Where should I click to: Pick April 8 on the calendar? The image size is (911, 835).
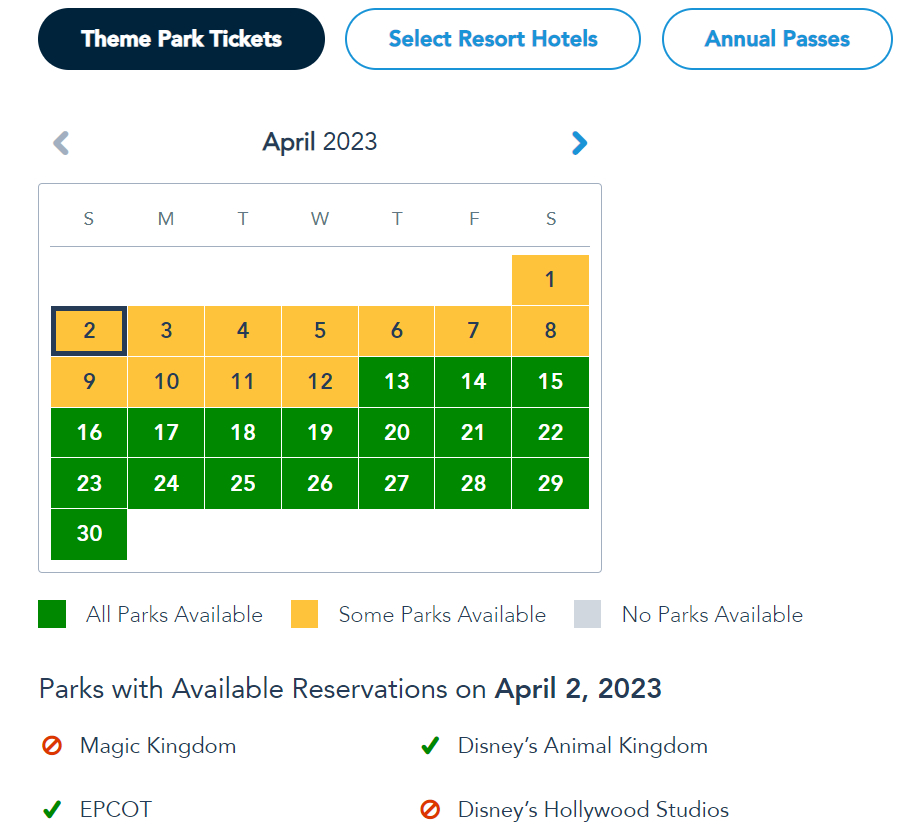pyautogui.click(x=550, y=331)
